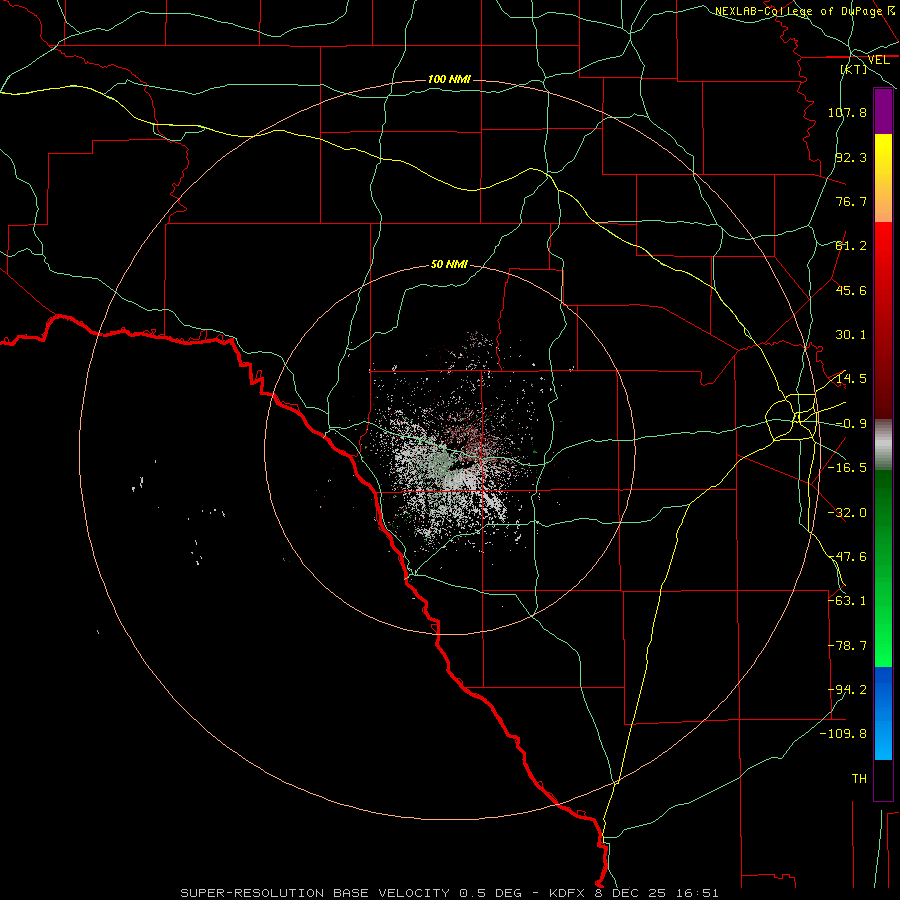900x900 pixels.
Task: Click the 92.3 velocity scale value
Action: pos(851,157)
